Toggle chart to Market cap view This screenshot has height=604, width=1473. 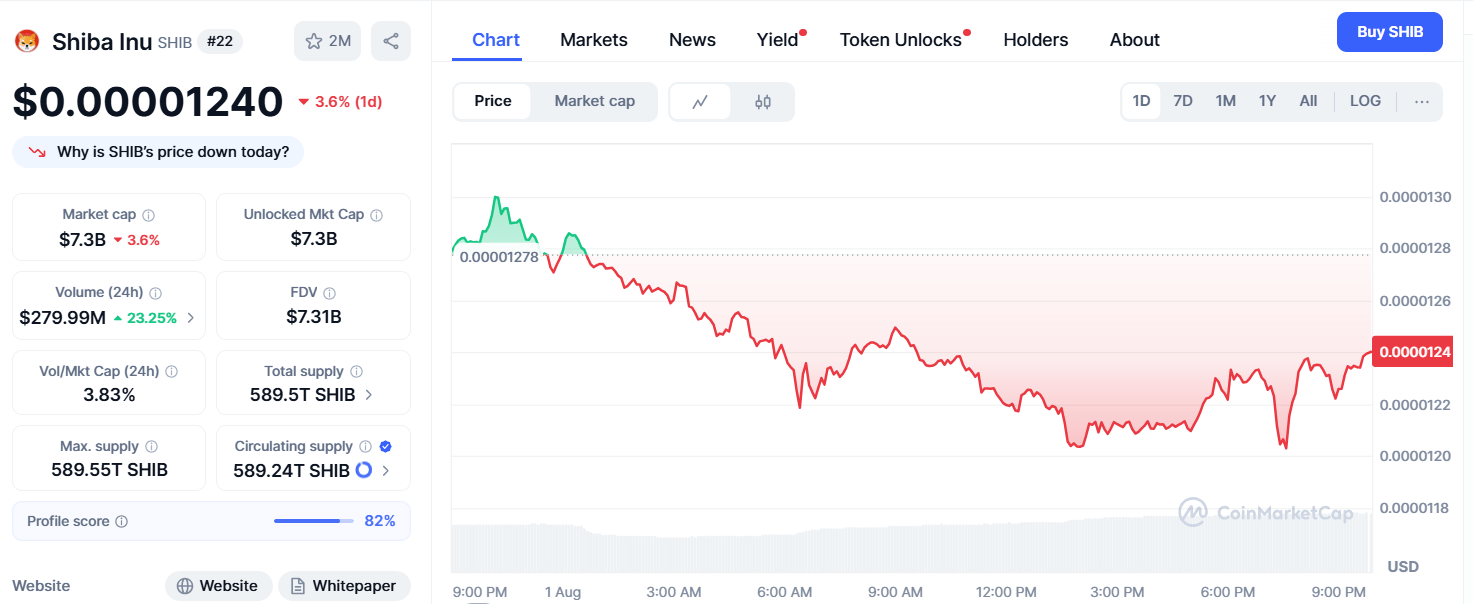tap(594, 101)
